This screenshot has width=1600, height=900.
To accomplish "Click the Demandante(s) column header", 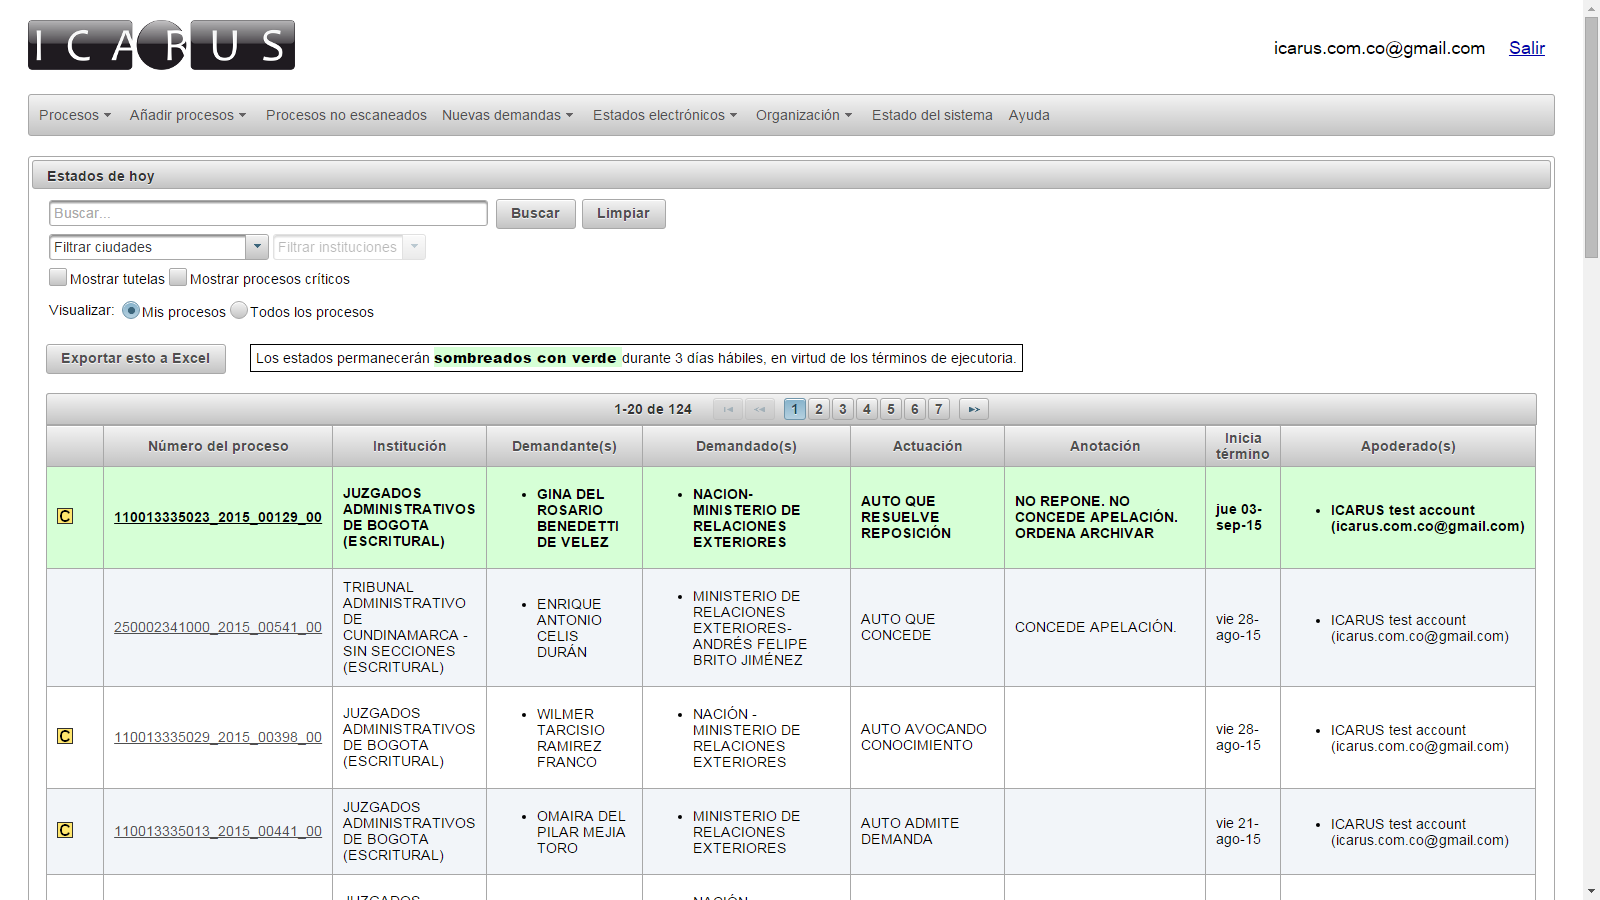I will click(565, 446).
